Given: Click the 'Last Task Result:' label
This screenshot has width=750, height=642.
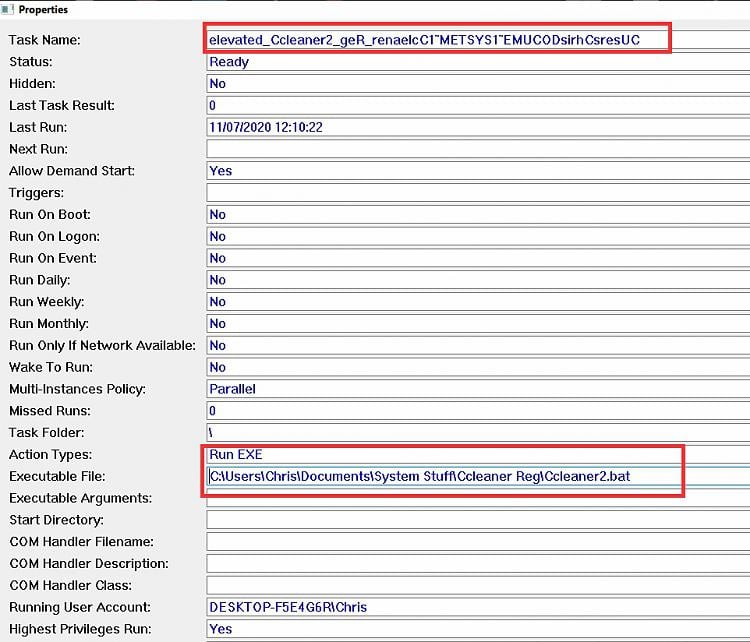Looking at the screenshot, I should pyautogui.click(x=62, y=105).
